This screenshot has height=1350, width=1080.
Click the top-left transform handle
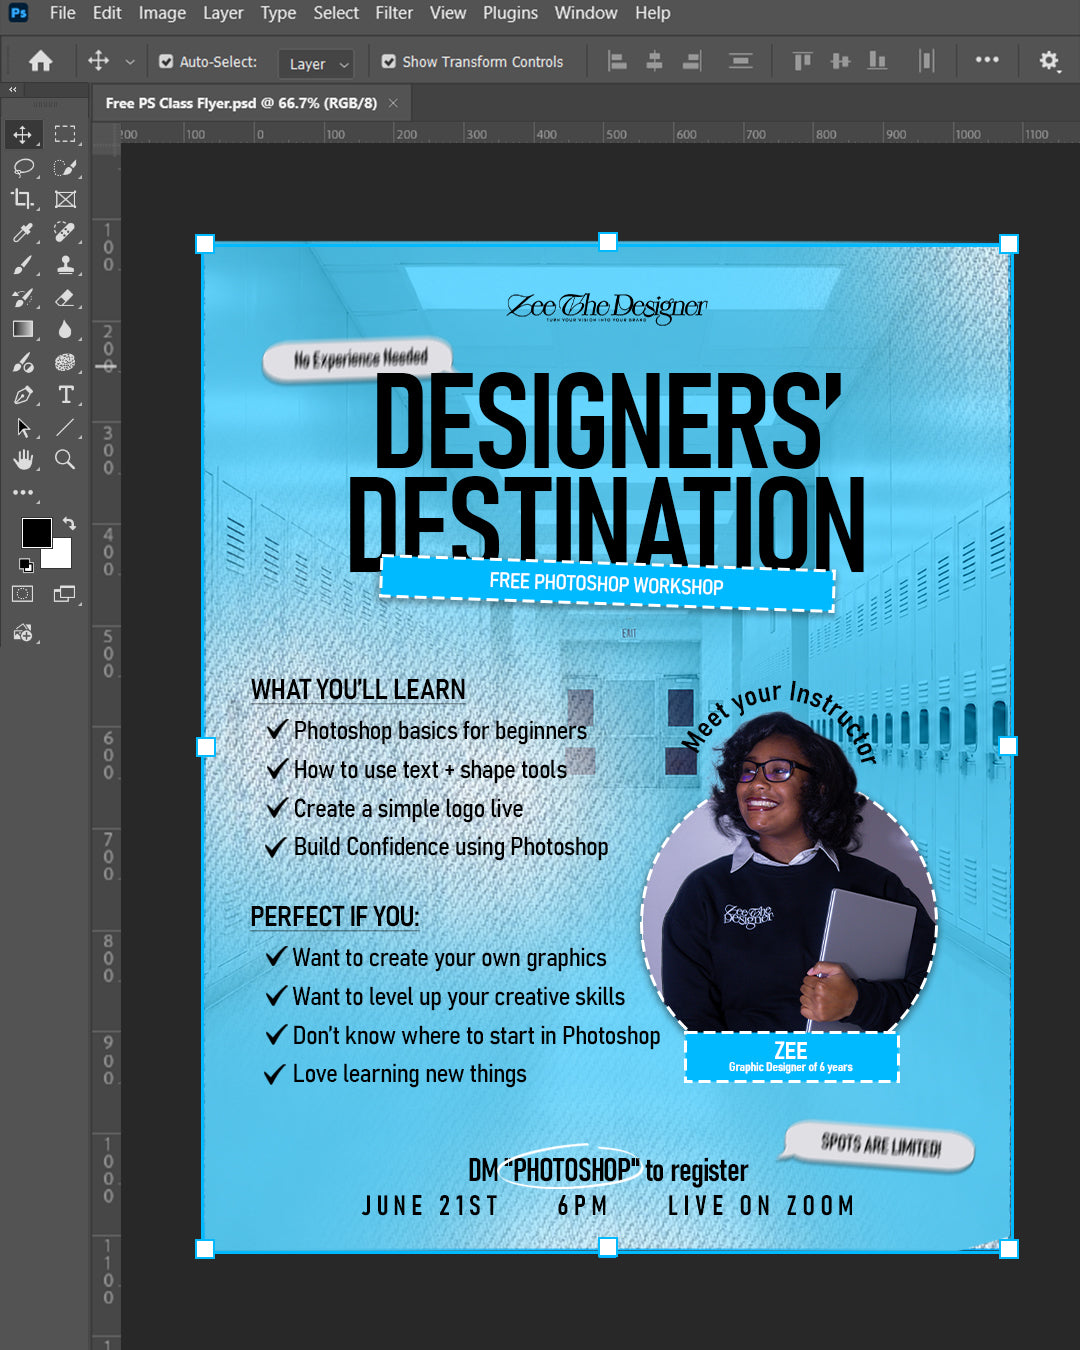point(205,243)
